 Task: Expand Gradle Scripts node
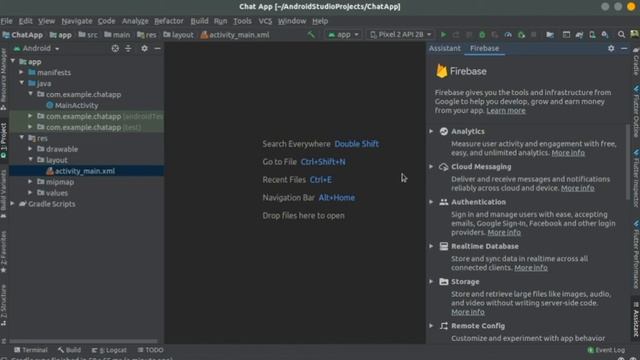[x=13, y=204]
